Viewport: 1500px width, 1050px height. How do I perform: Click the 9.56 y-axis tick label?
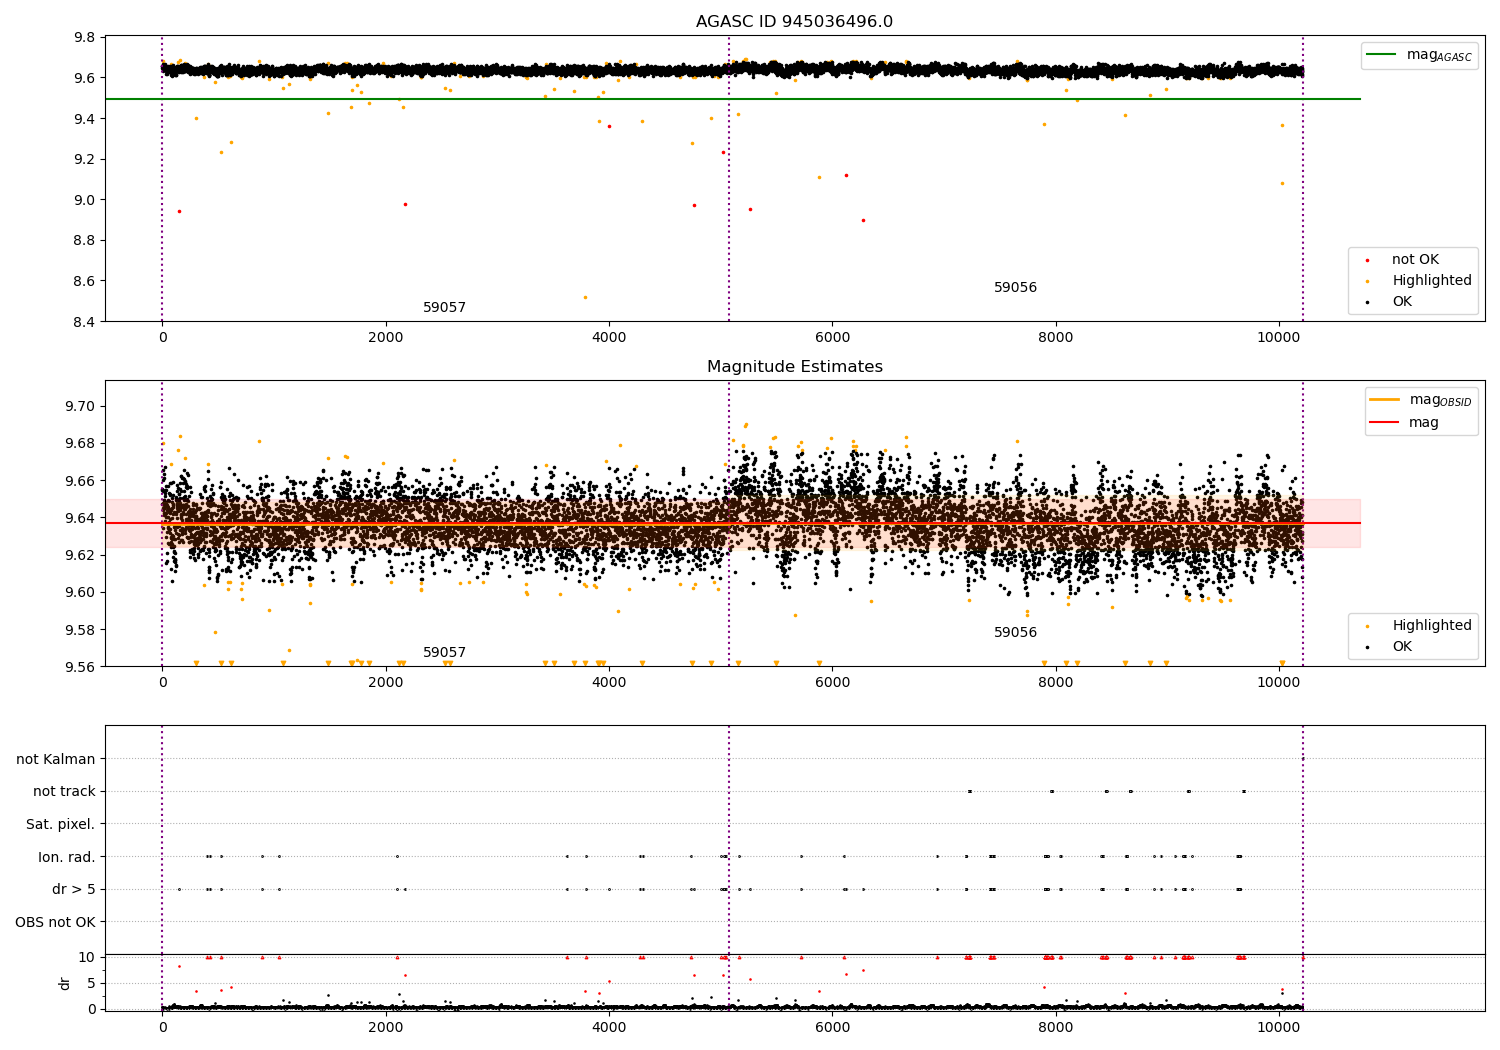(81, 667)
